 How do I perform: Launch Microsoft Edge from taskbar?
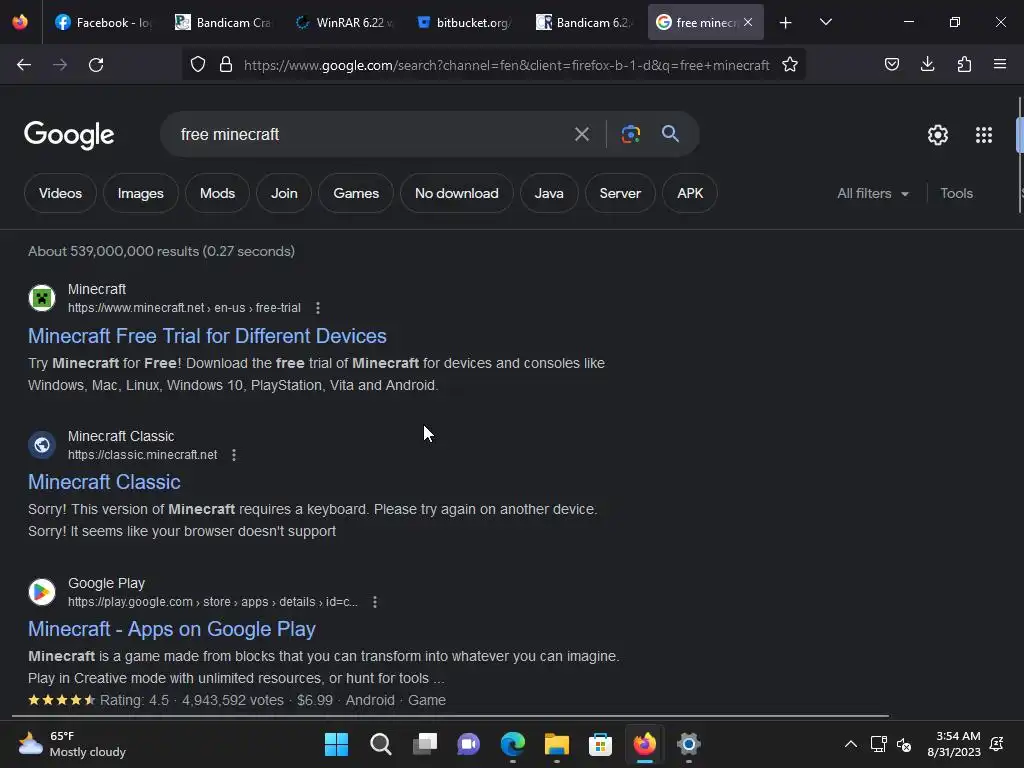[x=513, y=744]
